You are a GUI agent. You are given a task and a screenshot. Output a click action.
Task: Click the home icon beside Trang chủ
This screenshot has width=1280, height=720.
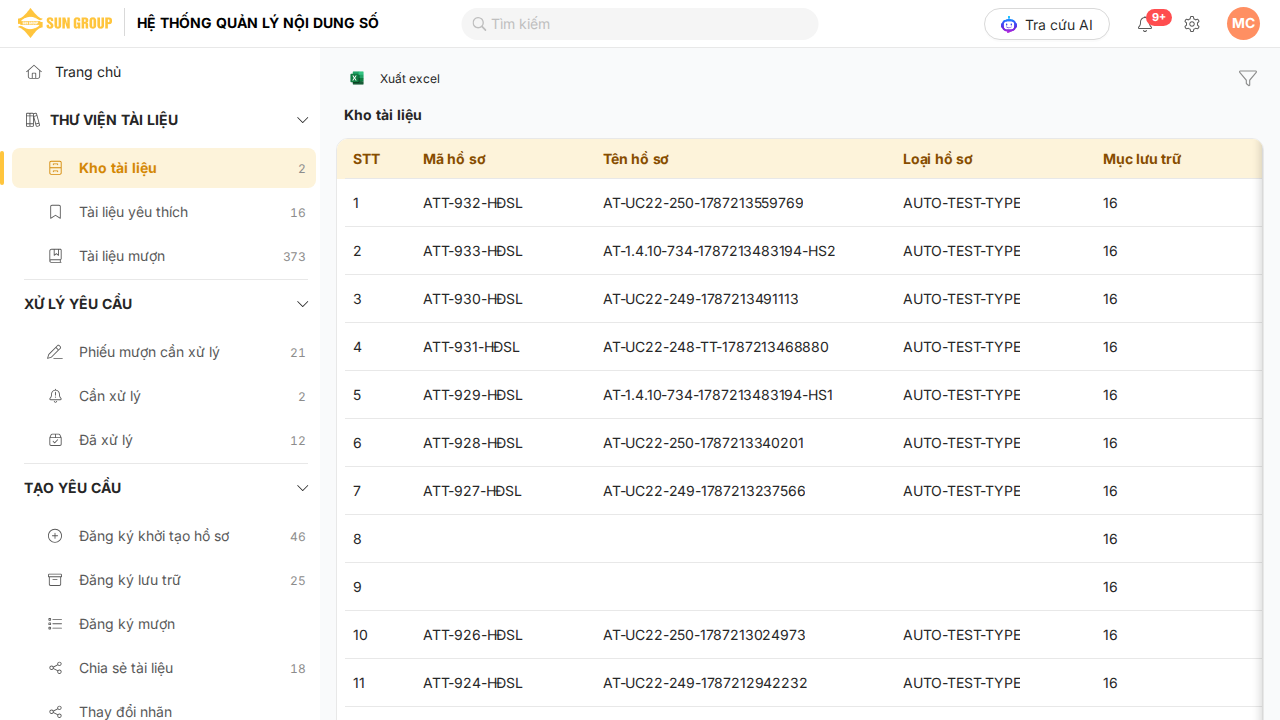34,72
